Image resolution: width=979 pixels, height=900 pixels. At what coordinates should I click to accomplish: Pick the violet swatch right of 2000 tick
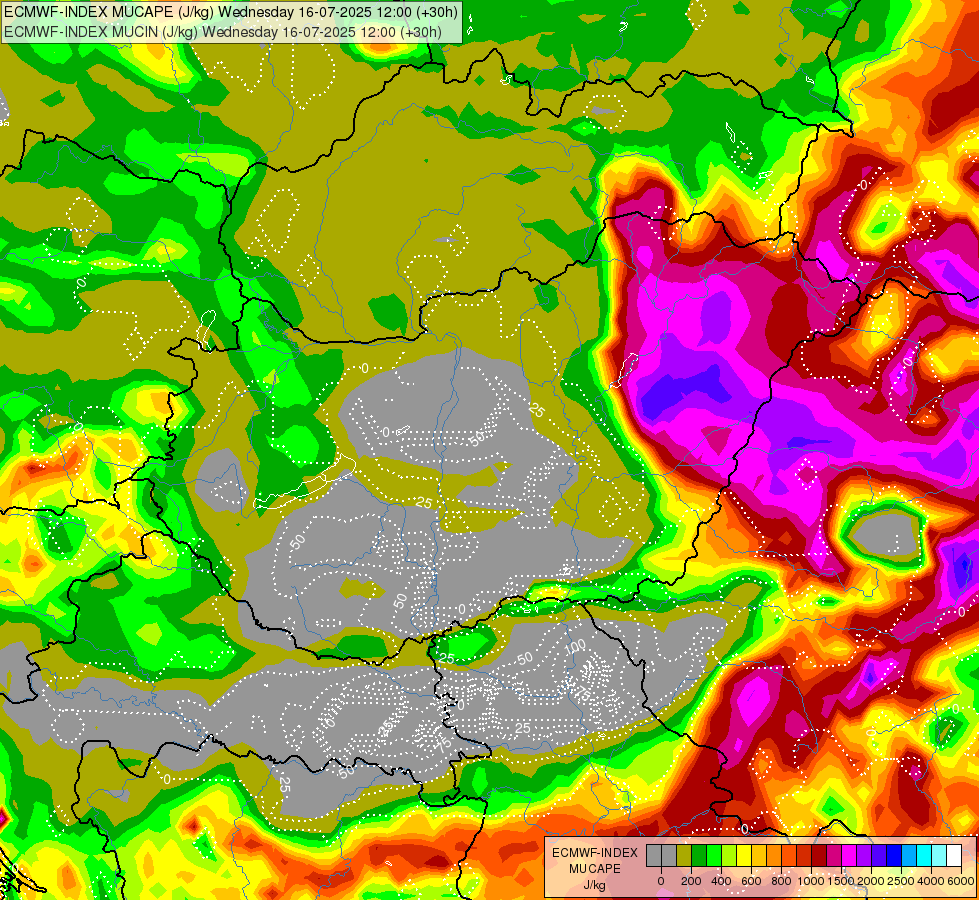(880, 855)
